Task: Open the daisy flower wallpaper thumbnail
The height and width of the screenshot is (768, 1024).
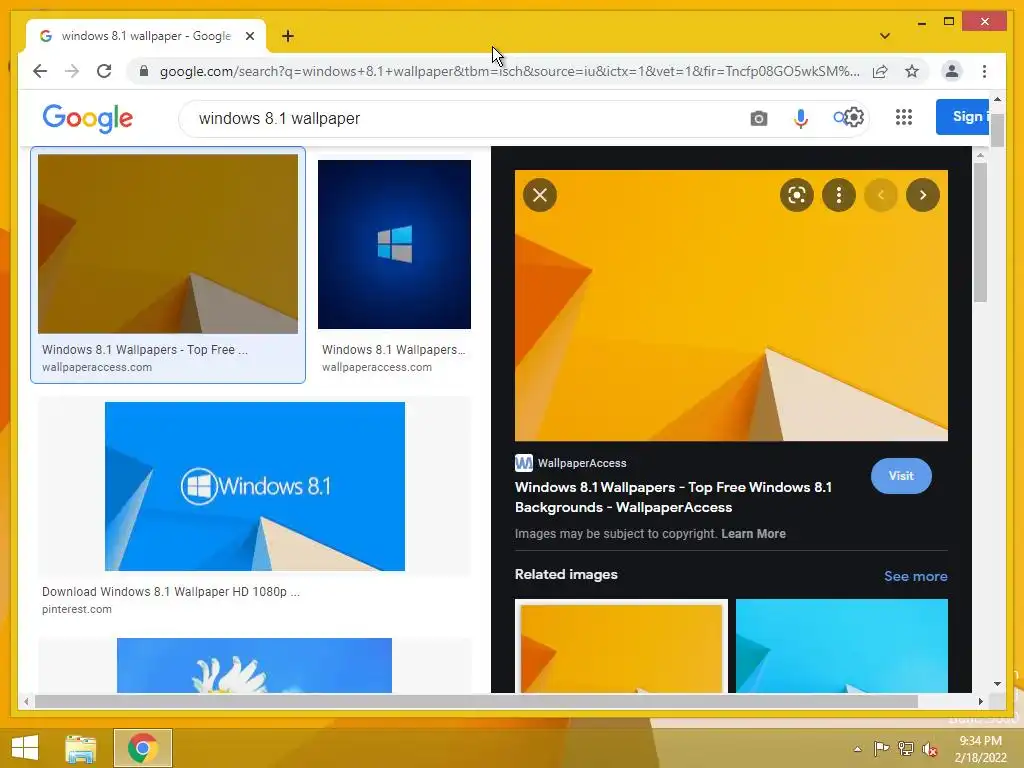Action: coord(255,665)
